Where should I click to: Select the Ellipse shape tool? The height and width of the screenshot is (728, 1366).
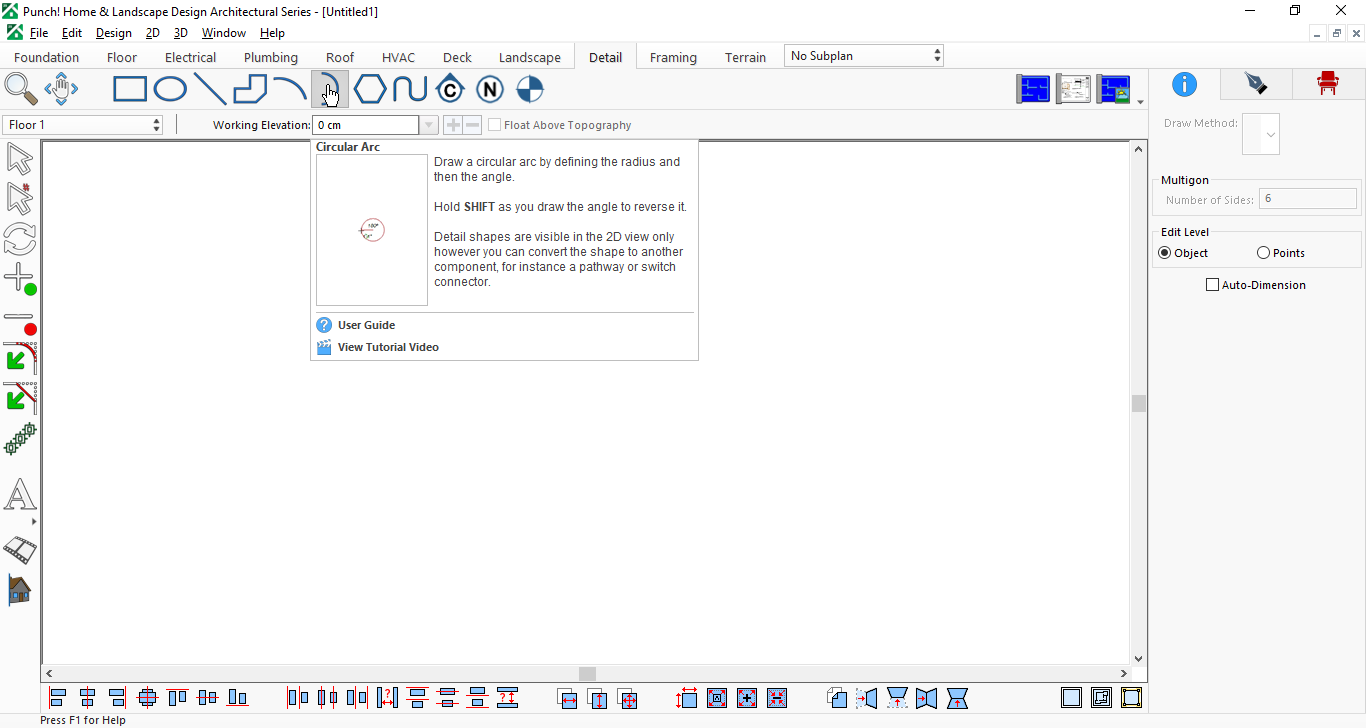click(170, 90)
